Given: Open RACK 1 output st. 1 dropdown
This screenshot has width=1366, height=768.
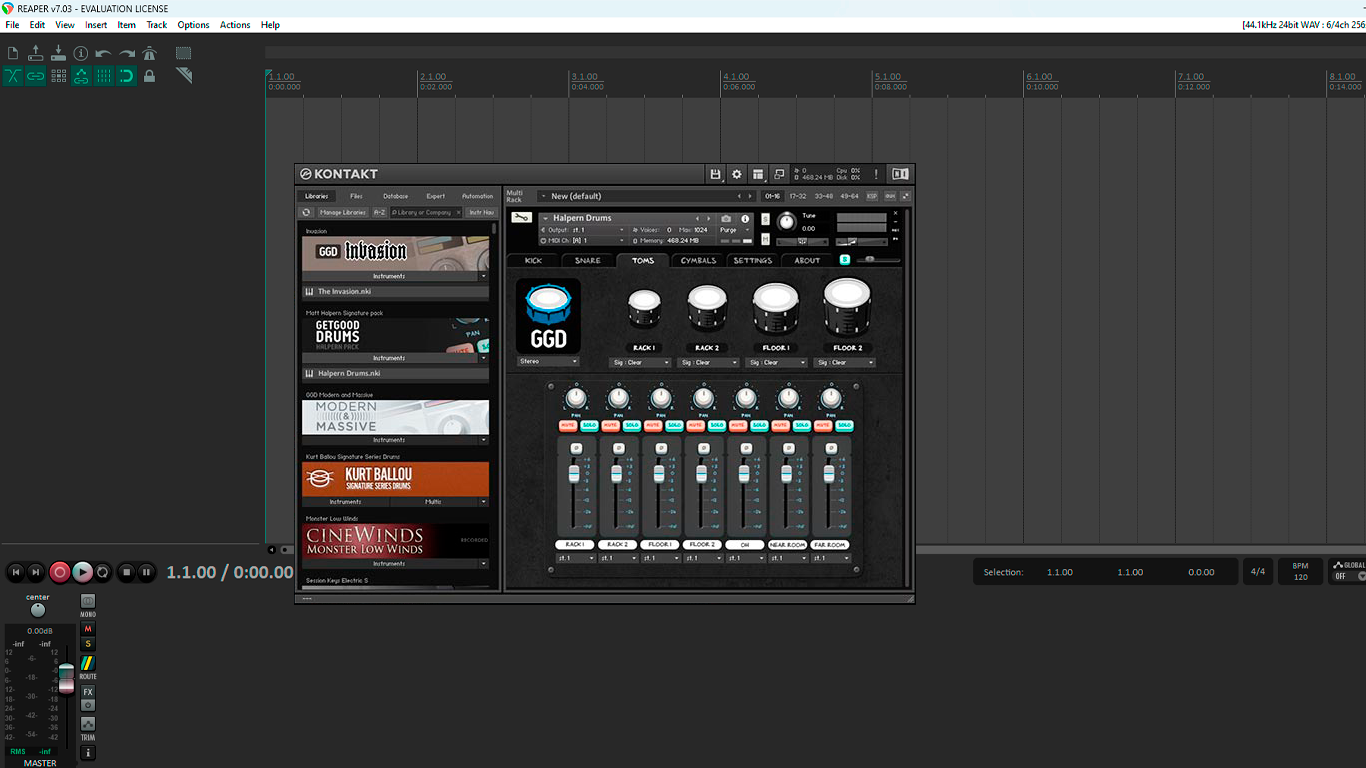Looking at the screenshot, I should [x=576, y=558].
